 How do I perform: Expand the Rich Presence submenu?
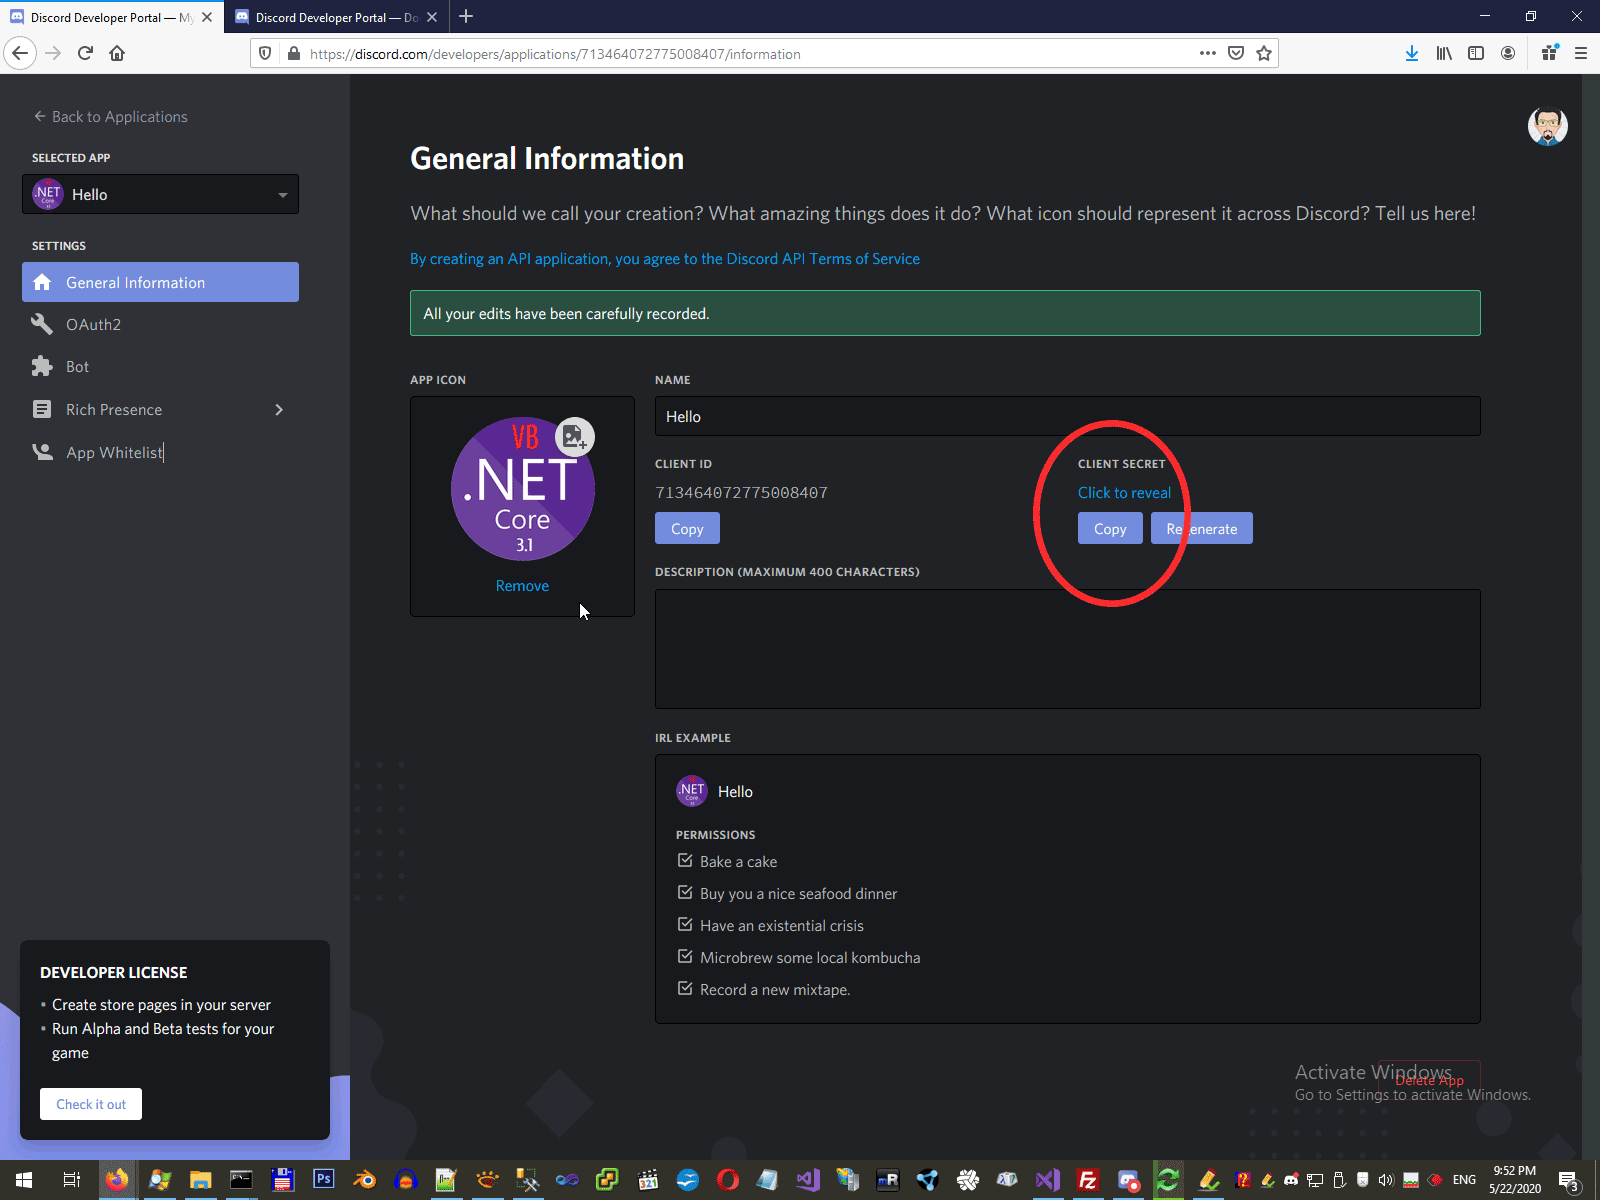[x=279, y=410]
